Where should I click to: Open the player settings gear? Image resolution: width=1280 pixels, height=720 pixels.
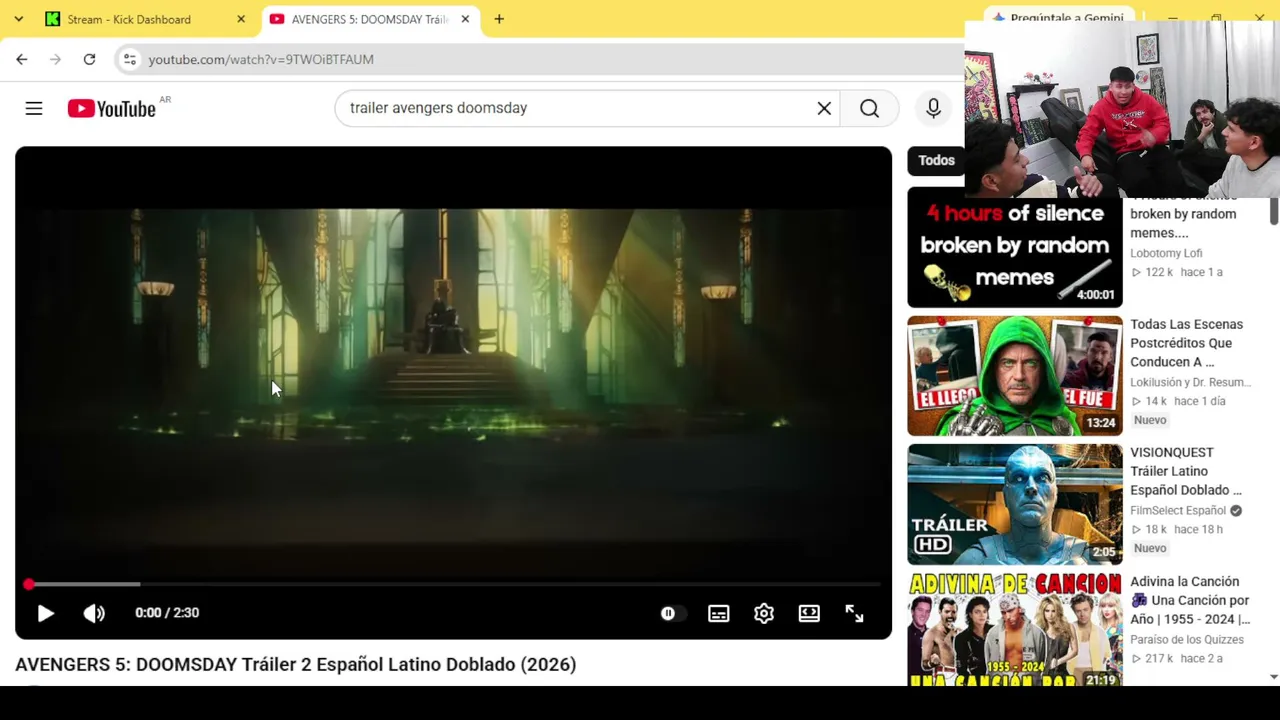(x=764, y=613)
